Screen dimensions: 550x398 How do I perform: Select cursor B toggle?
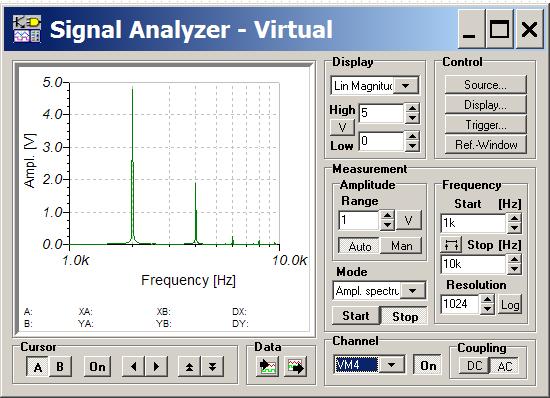coord(60,367)
